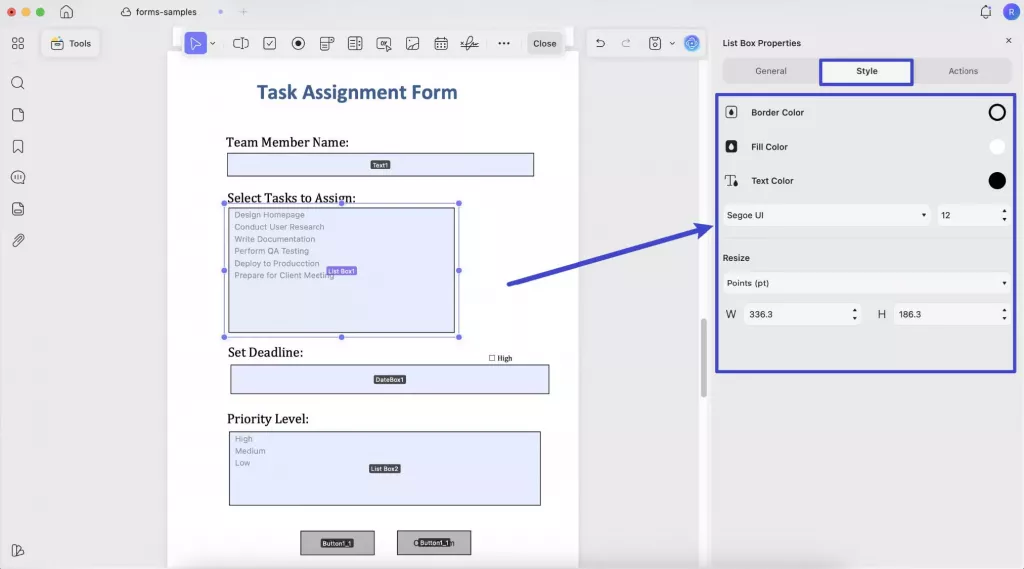
Task: Select Conduct User Research list item
Action: (x=279, y=227)
